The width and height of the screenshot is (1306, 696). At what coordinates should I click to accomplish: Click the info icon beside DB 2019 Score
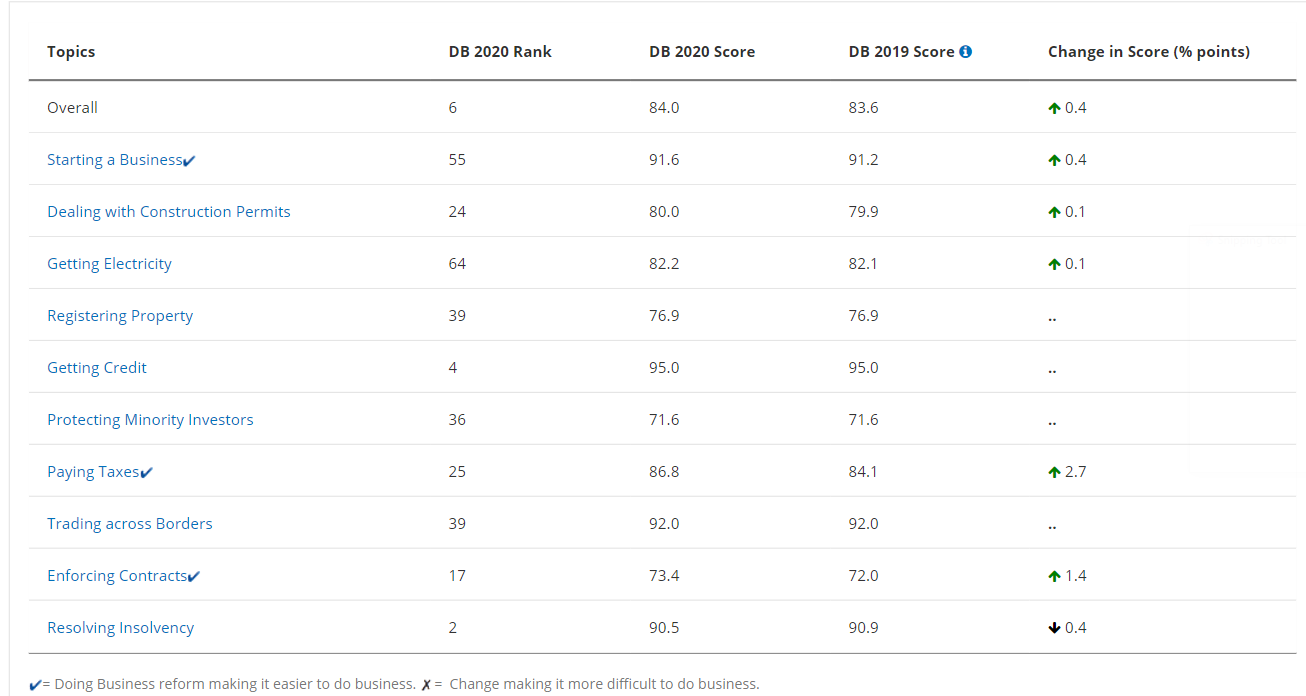(x=965, y=52)
